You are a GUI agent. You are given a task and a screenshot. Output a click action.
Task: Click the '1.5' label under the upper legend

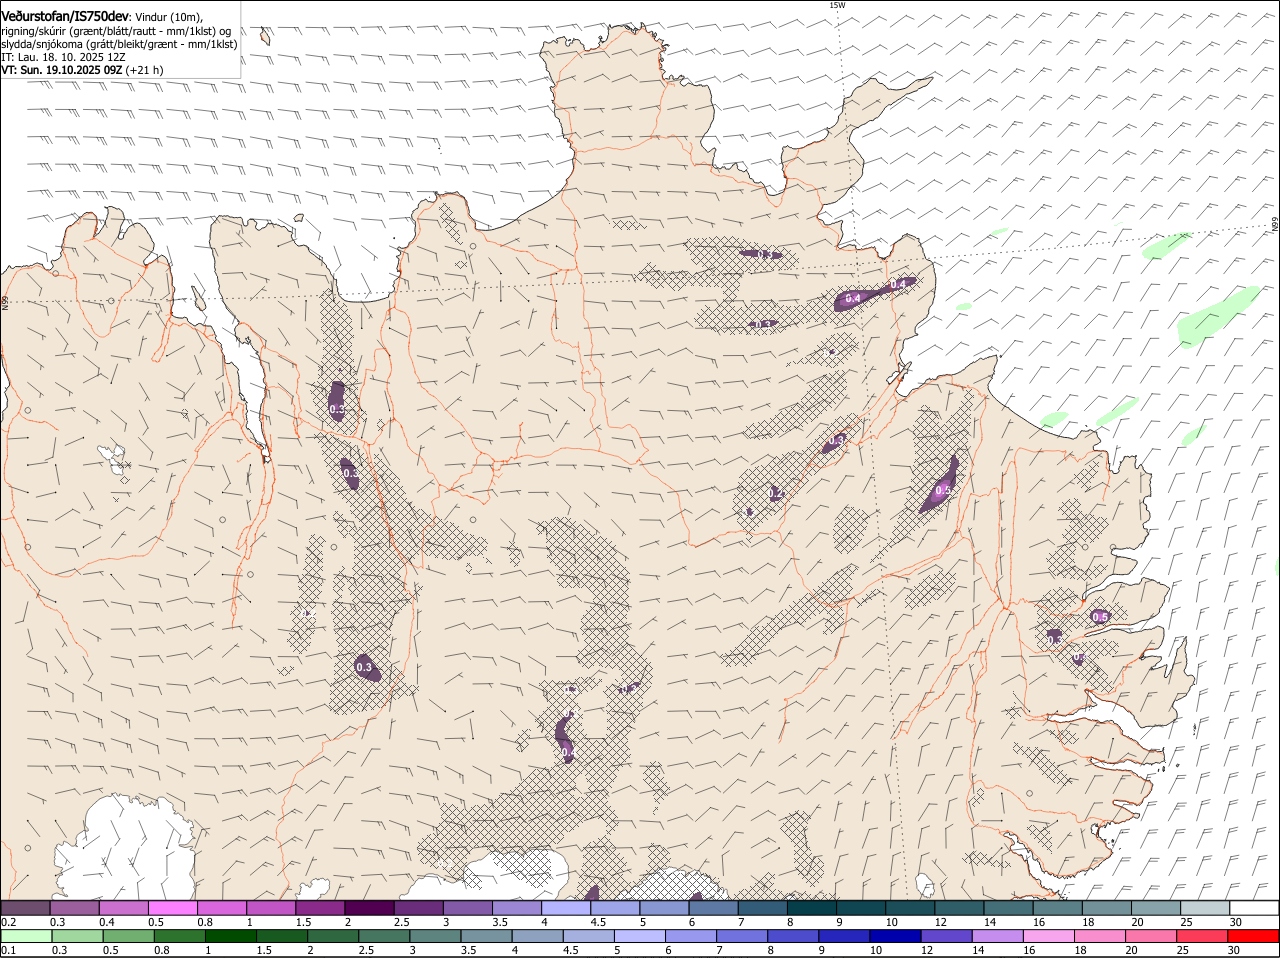[303, 922]
